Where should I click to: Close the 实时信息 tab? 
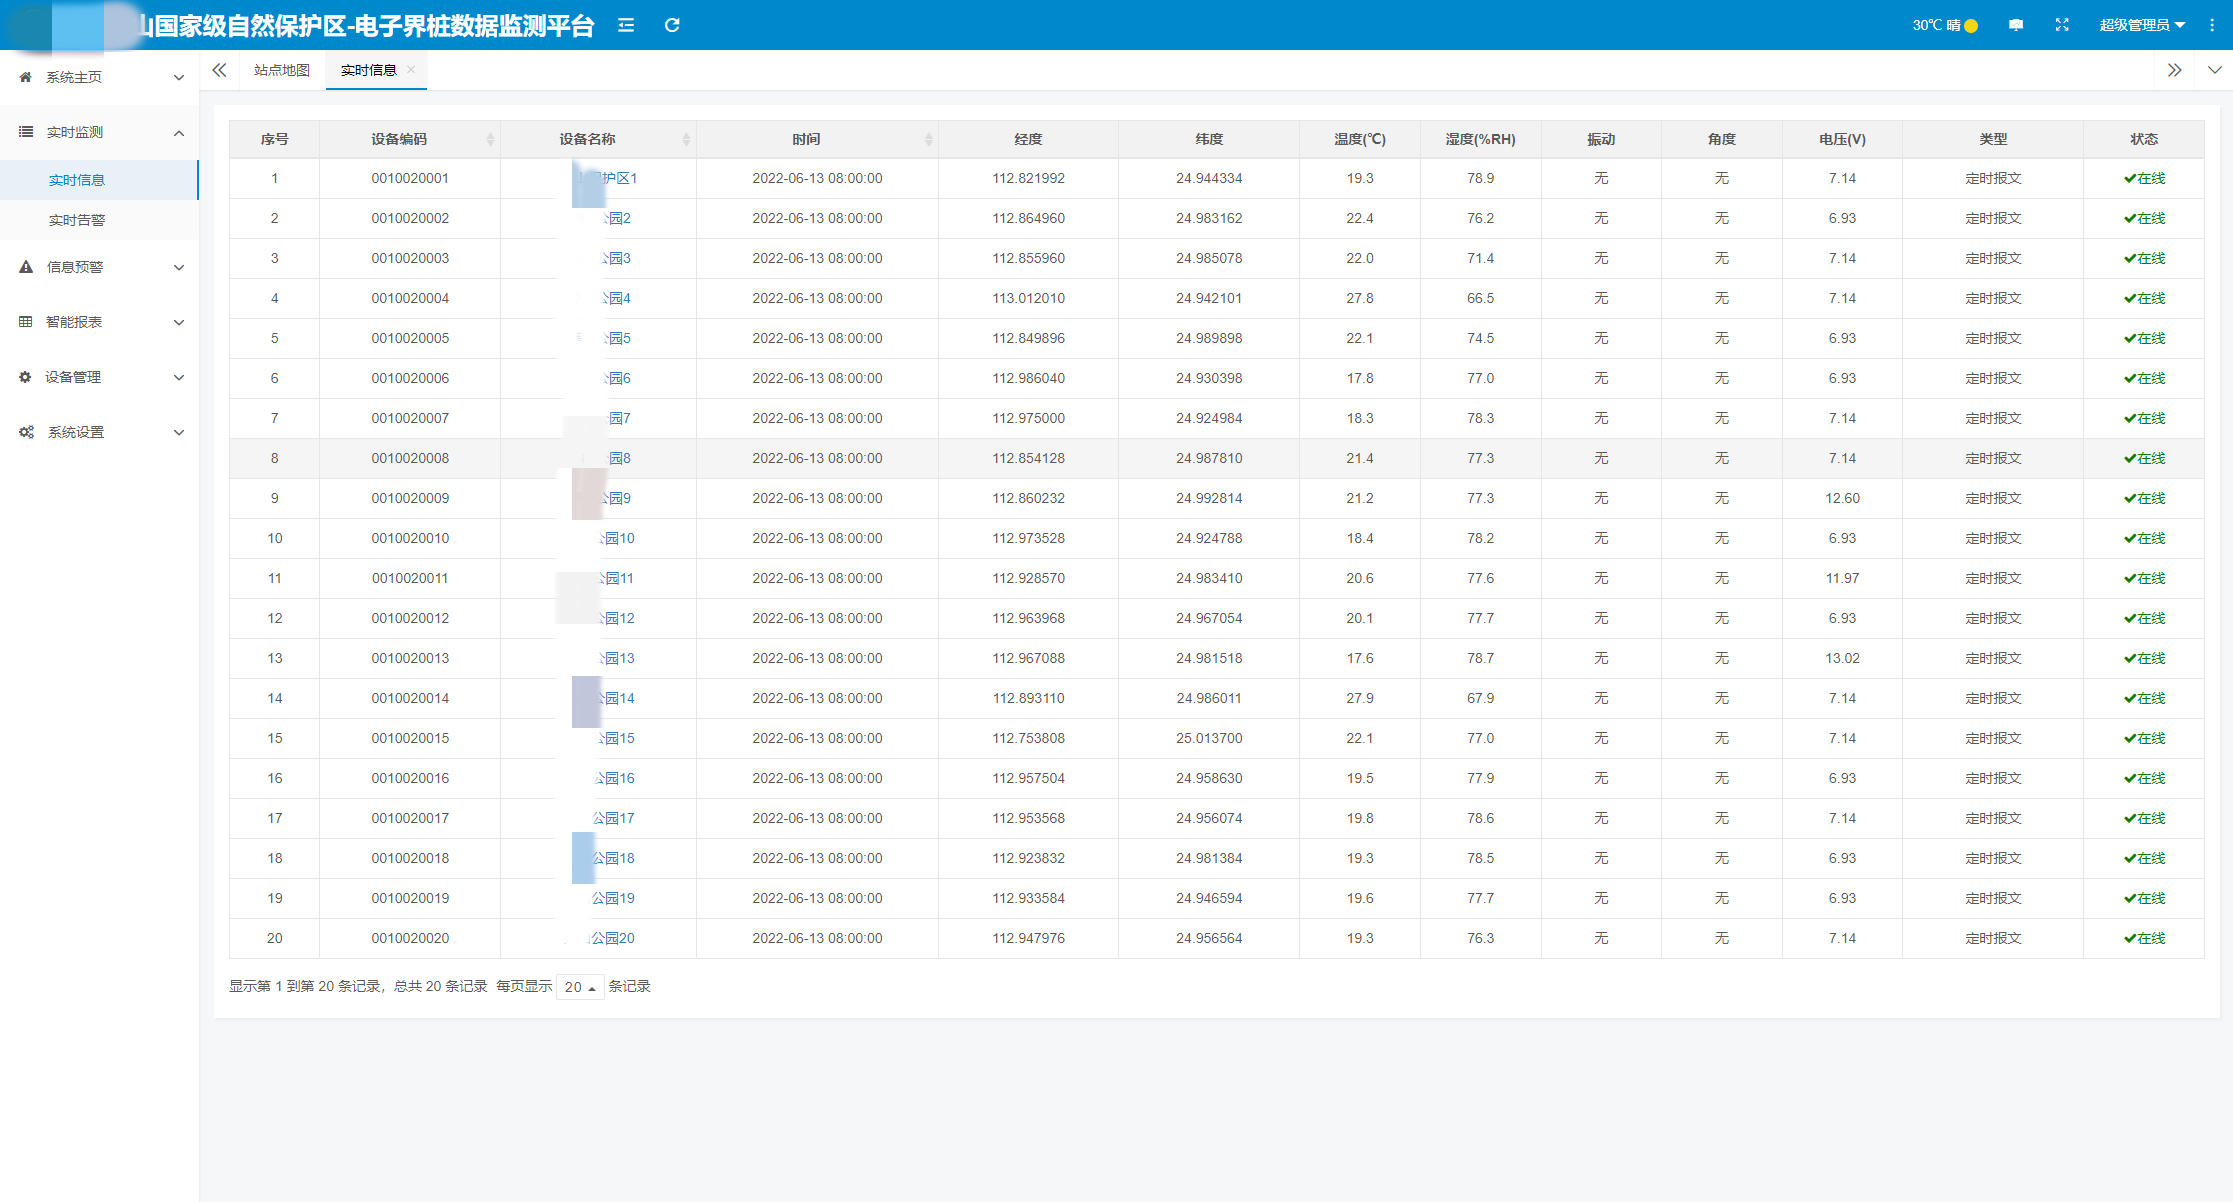(x=411, y=70)
